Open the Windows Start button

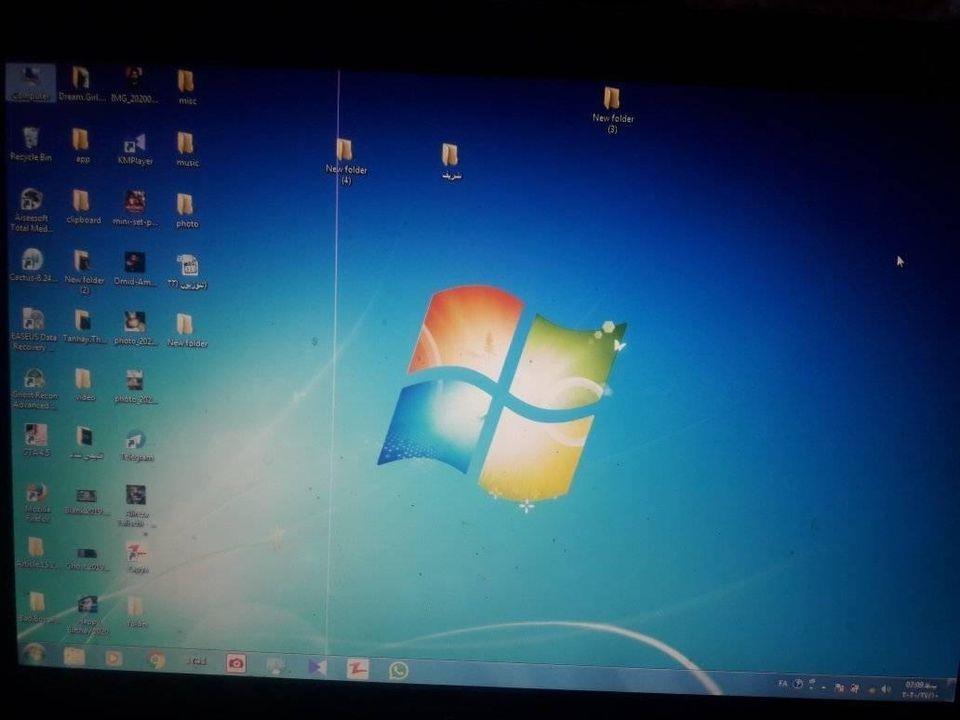coord(34,653)
